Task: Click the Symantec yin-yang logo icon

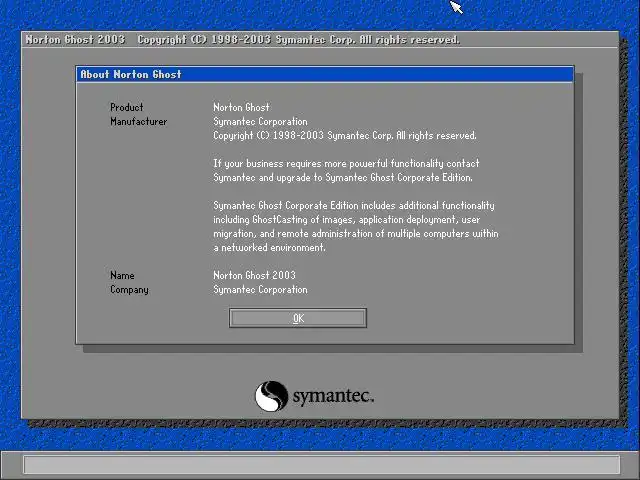Action: coord(271,396)
